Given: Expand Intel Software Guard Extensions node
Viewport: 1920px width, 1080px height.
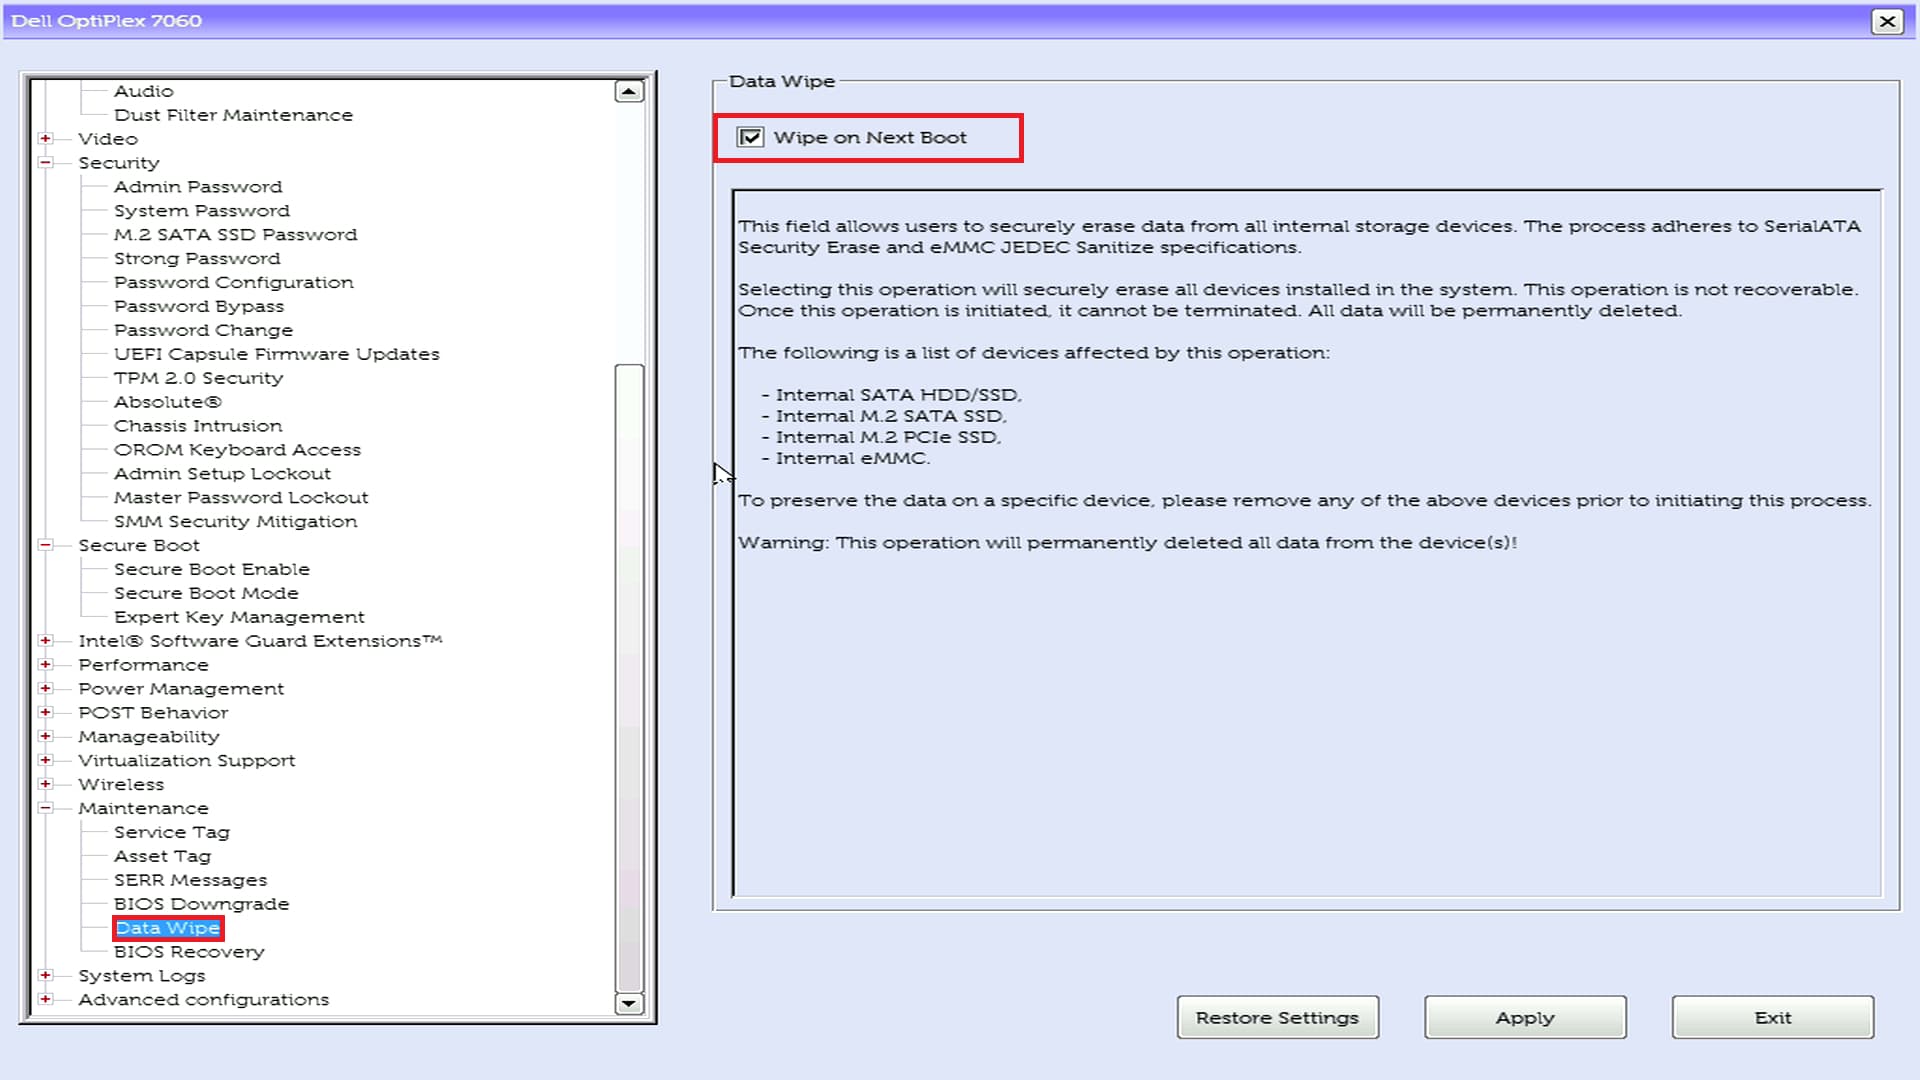Looking at the screenshot, I should [x=45, y=640].
